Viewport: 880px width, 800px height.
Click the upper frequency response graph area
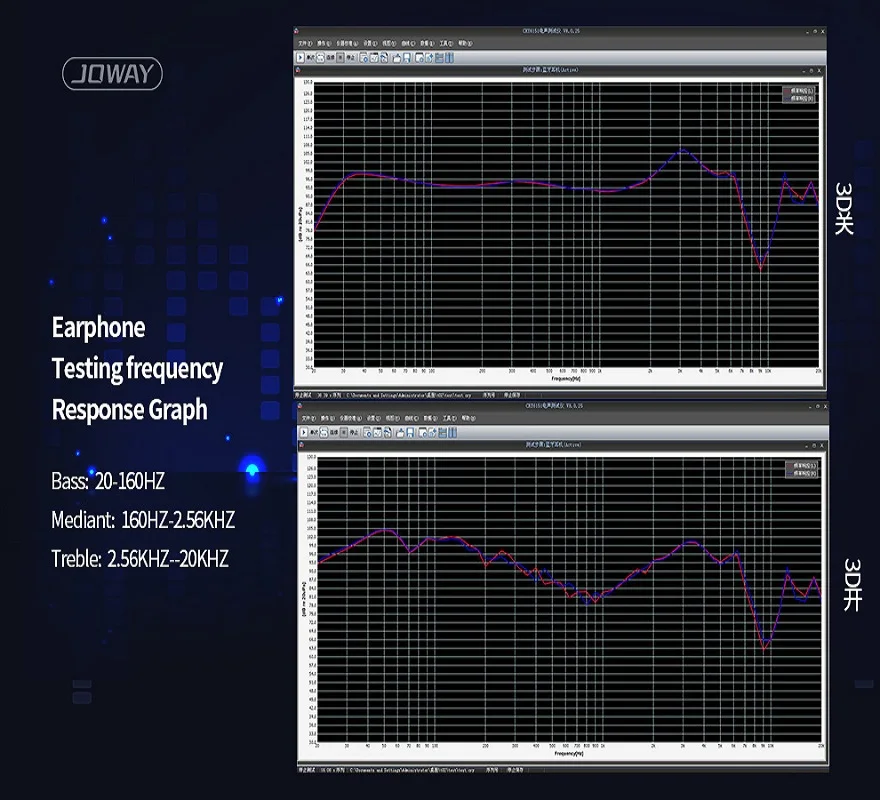(566, 225)
